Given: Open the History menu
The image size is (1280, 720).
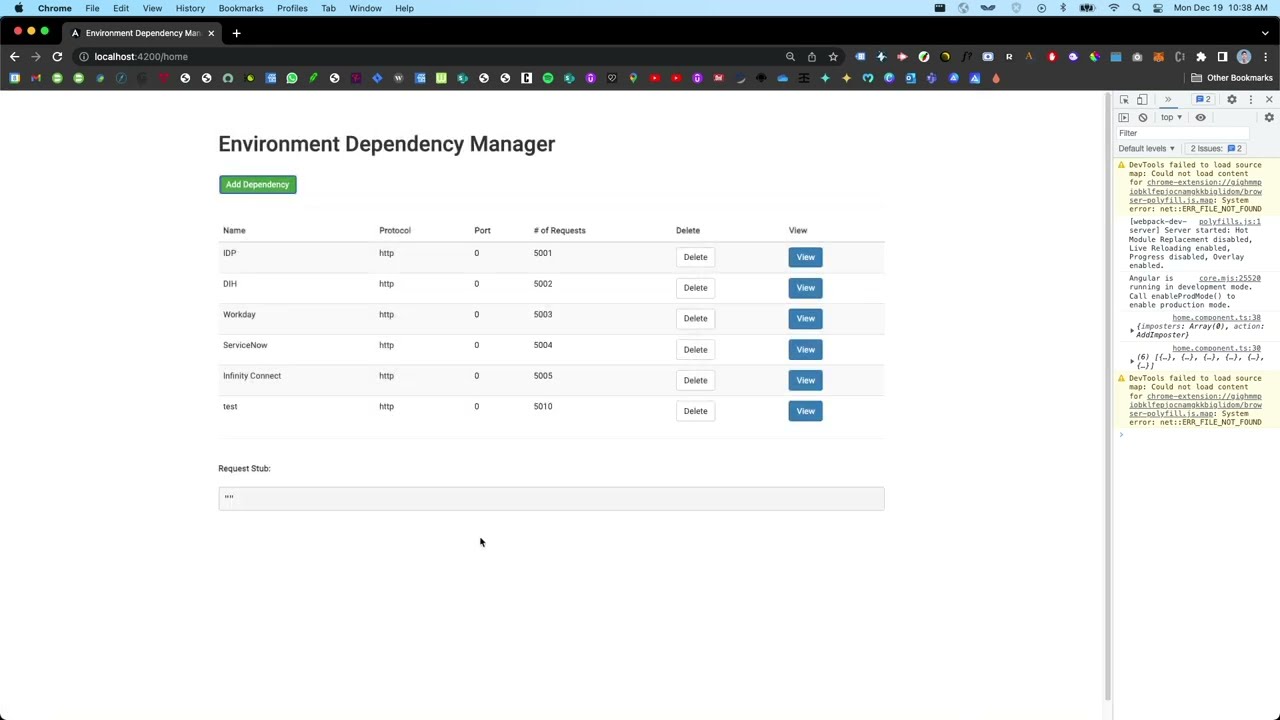Looking at the screenshot, I should 190,8.
